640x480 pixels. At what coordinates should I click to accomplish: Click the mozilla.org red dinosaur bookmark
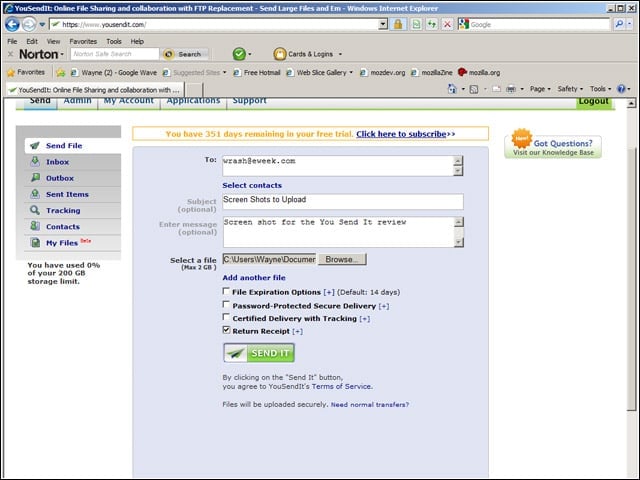[x=479, y=73]
